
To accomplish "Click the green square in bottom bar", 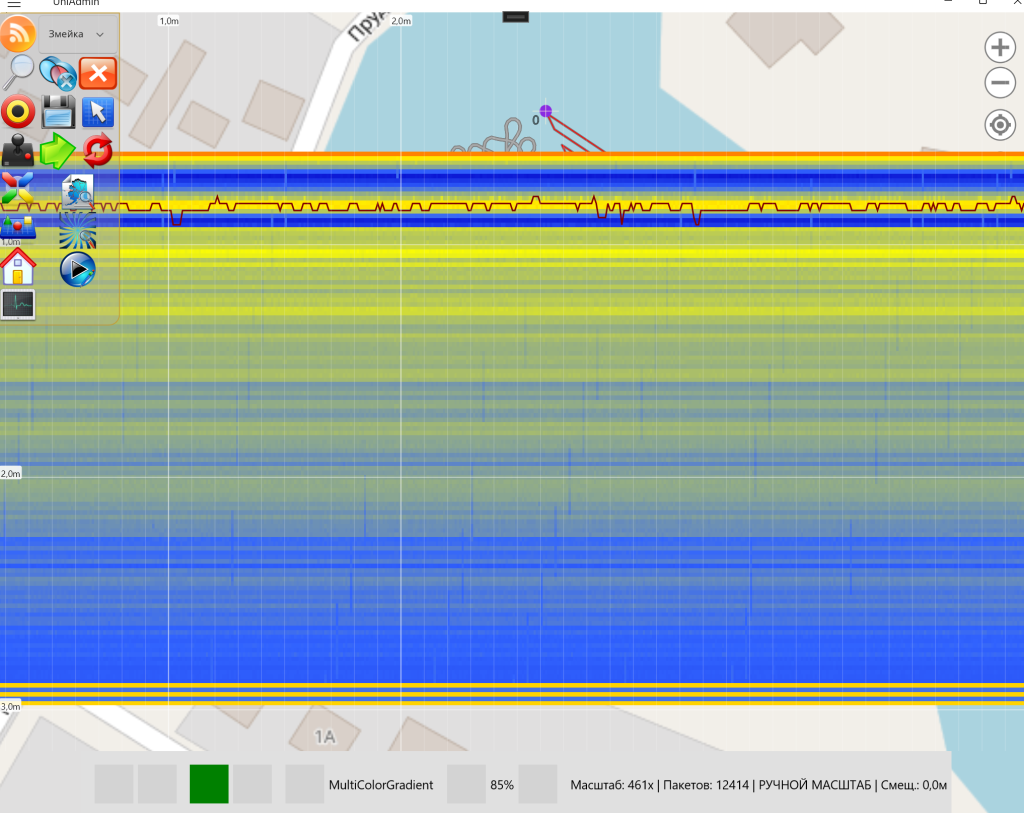I will 209,784.
